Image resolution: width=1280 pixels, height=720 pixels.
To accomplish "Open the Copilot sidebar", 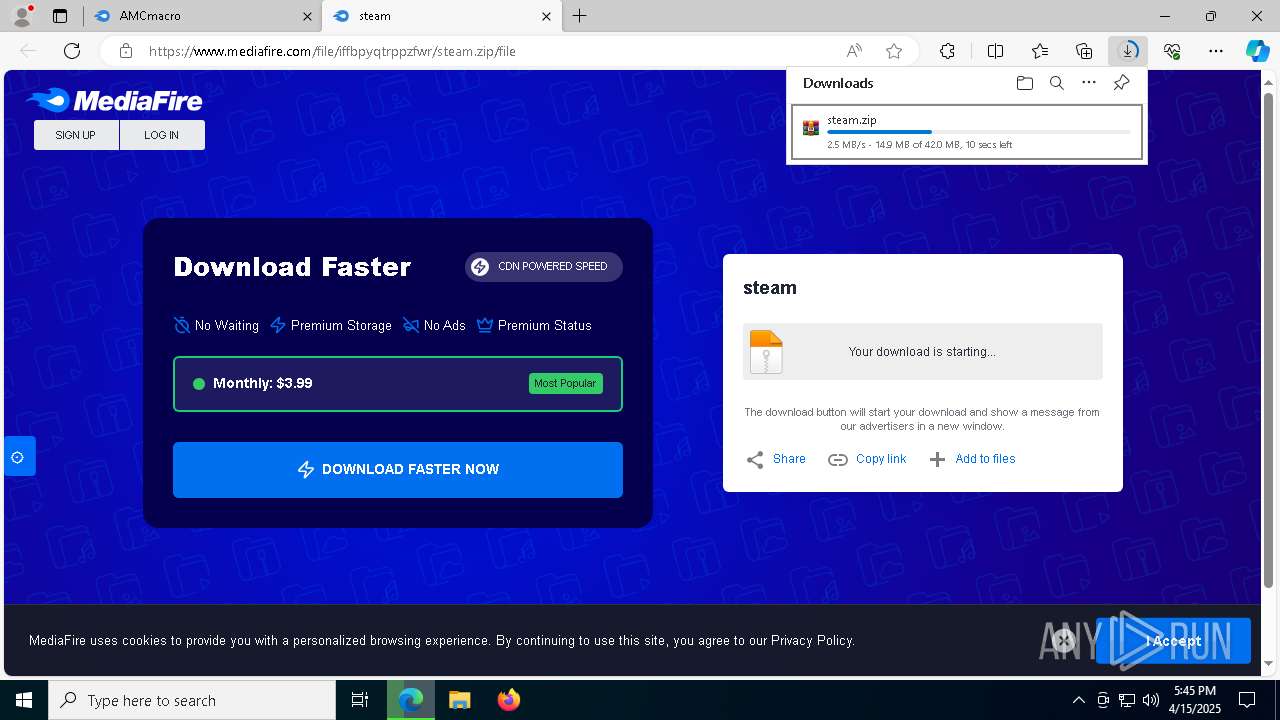I will pyautogui.click(x=1258, y=51).
